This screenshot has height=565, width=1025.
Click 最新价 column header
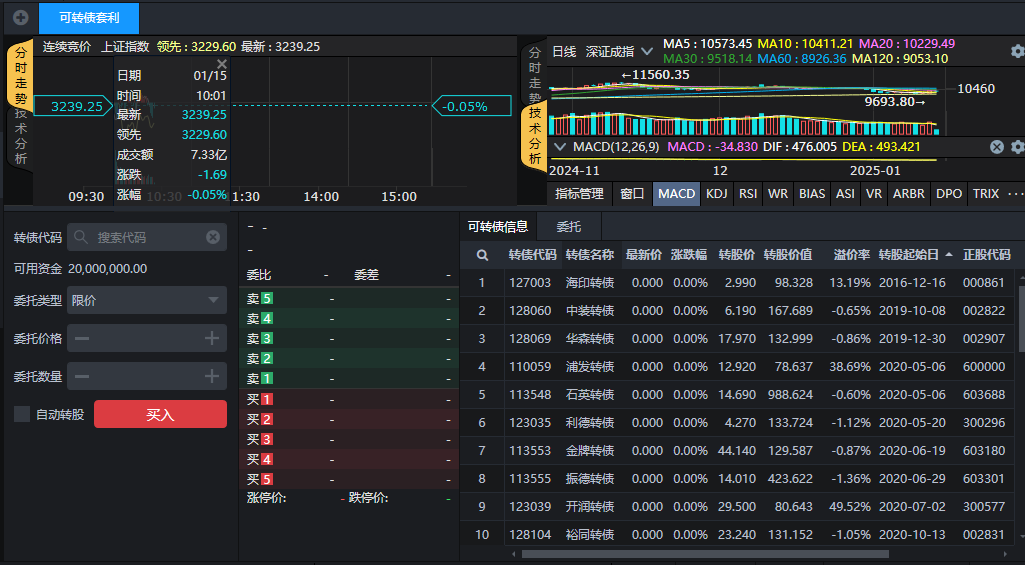643,254
